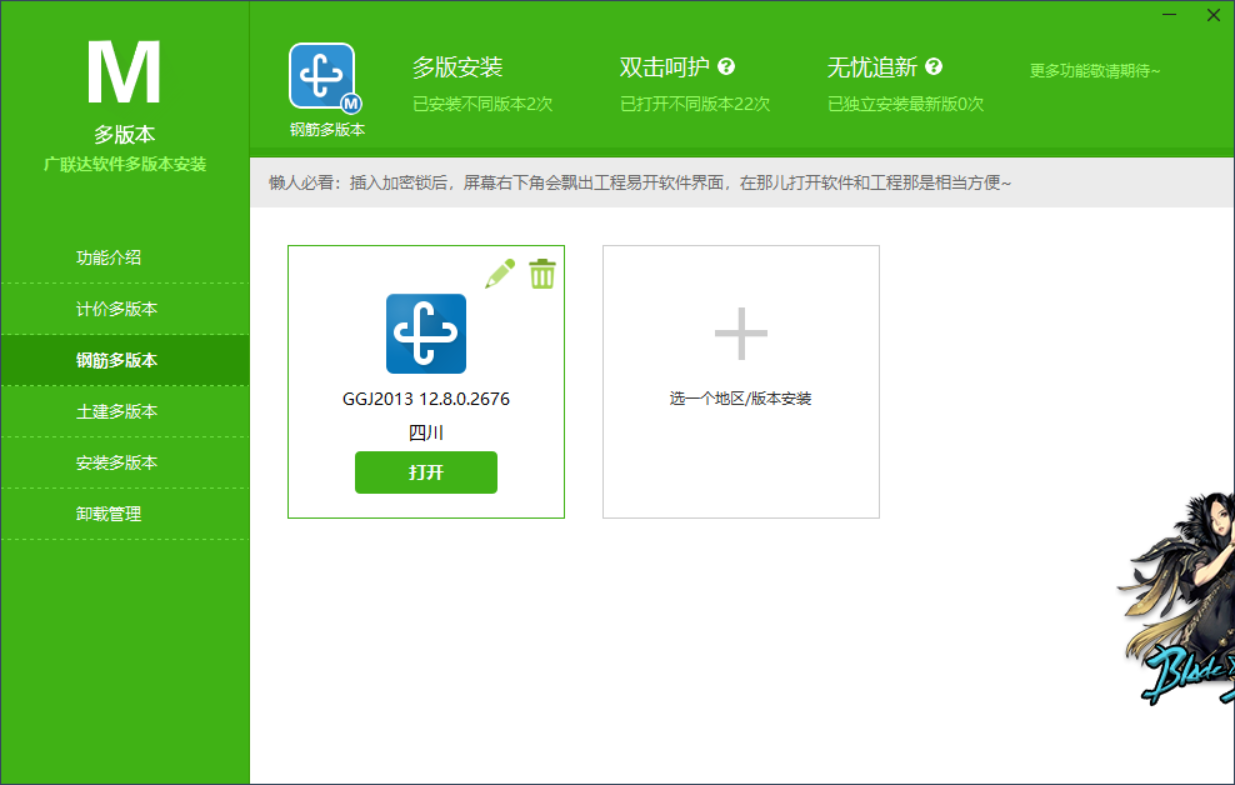Image resolution: width=1235 pixels, height=785 pixels.
Task: Click 已独立安装最新版0次 text
Action: coord(906,103)
